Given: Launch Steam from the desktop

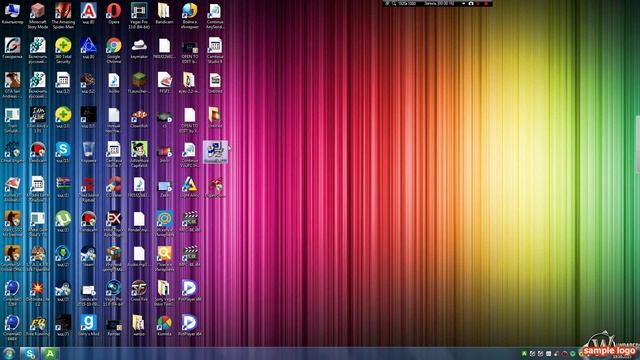Looking at the screenshot, I should pyautogui.click(x=88, y=256).
